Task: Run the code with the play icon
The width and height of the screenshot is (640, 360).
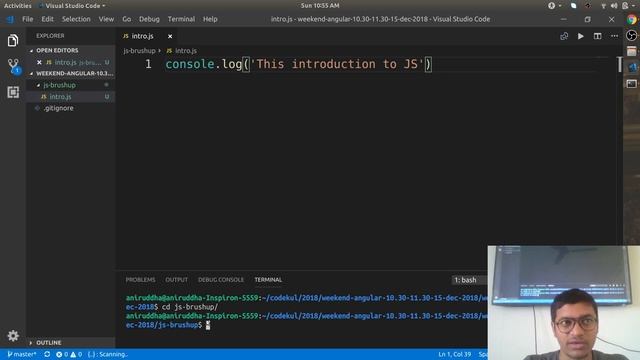Action: tap(580, 36)
